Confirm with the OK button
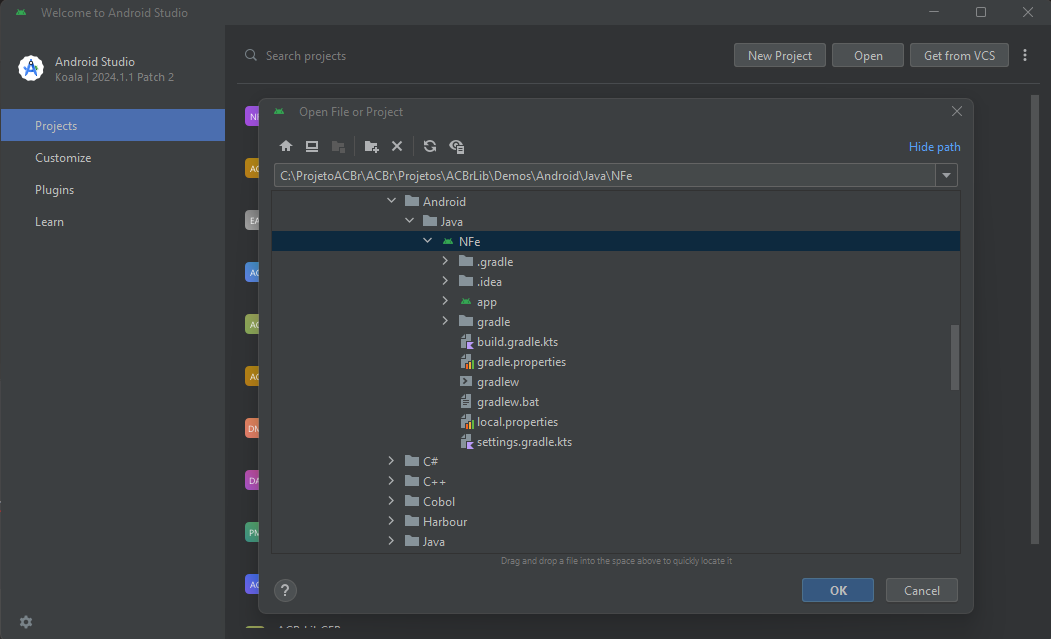This screenshot has width=1051, height=639. [838, 590]
